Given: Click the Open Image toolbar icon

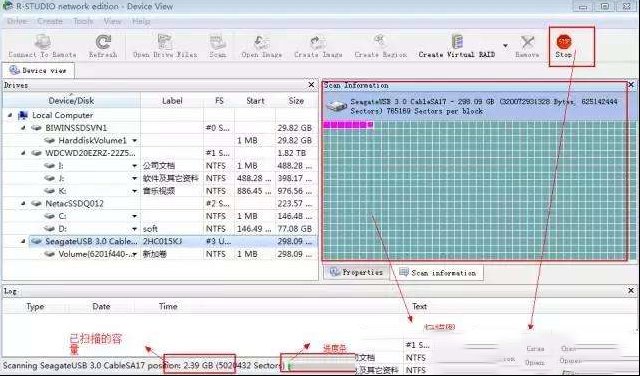Looking at the screenshot, I should pos(261,46).
